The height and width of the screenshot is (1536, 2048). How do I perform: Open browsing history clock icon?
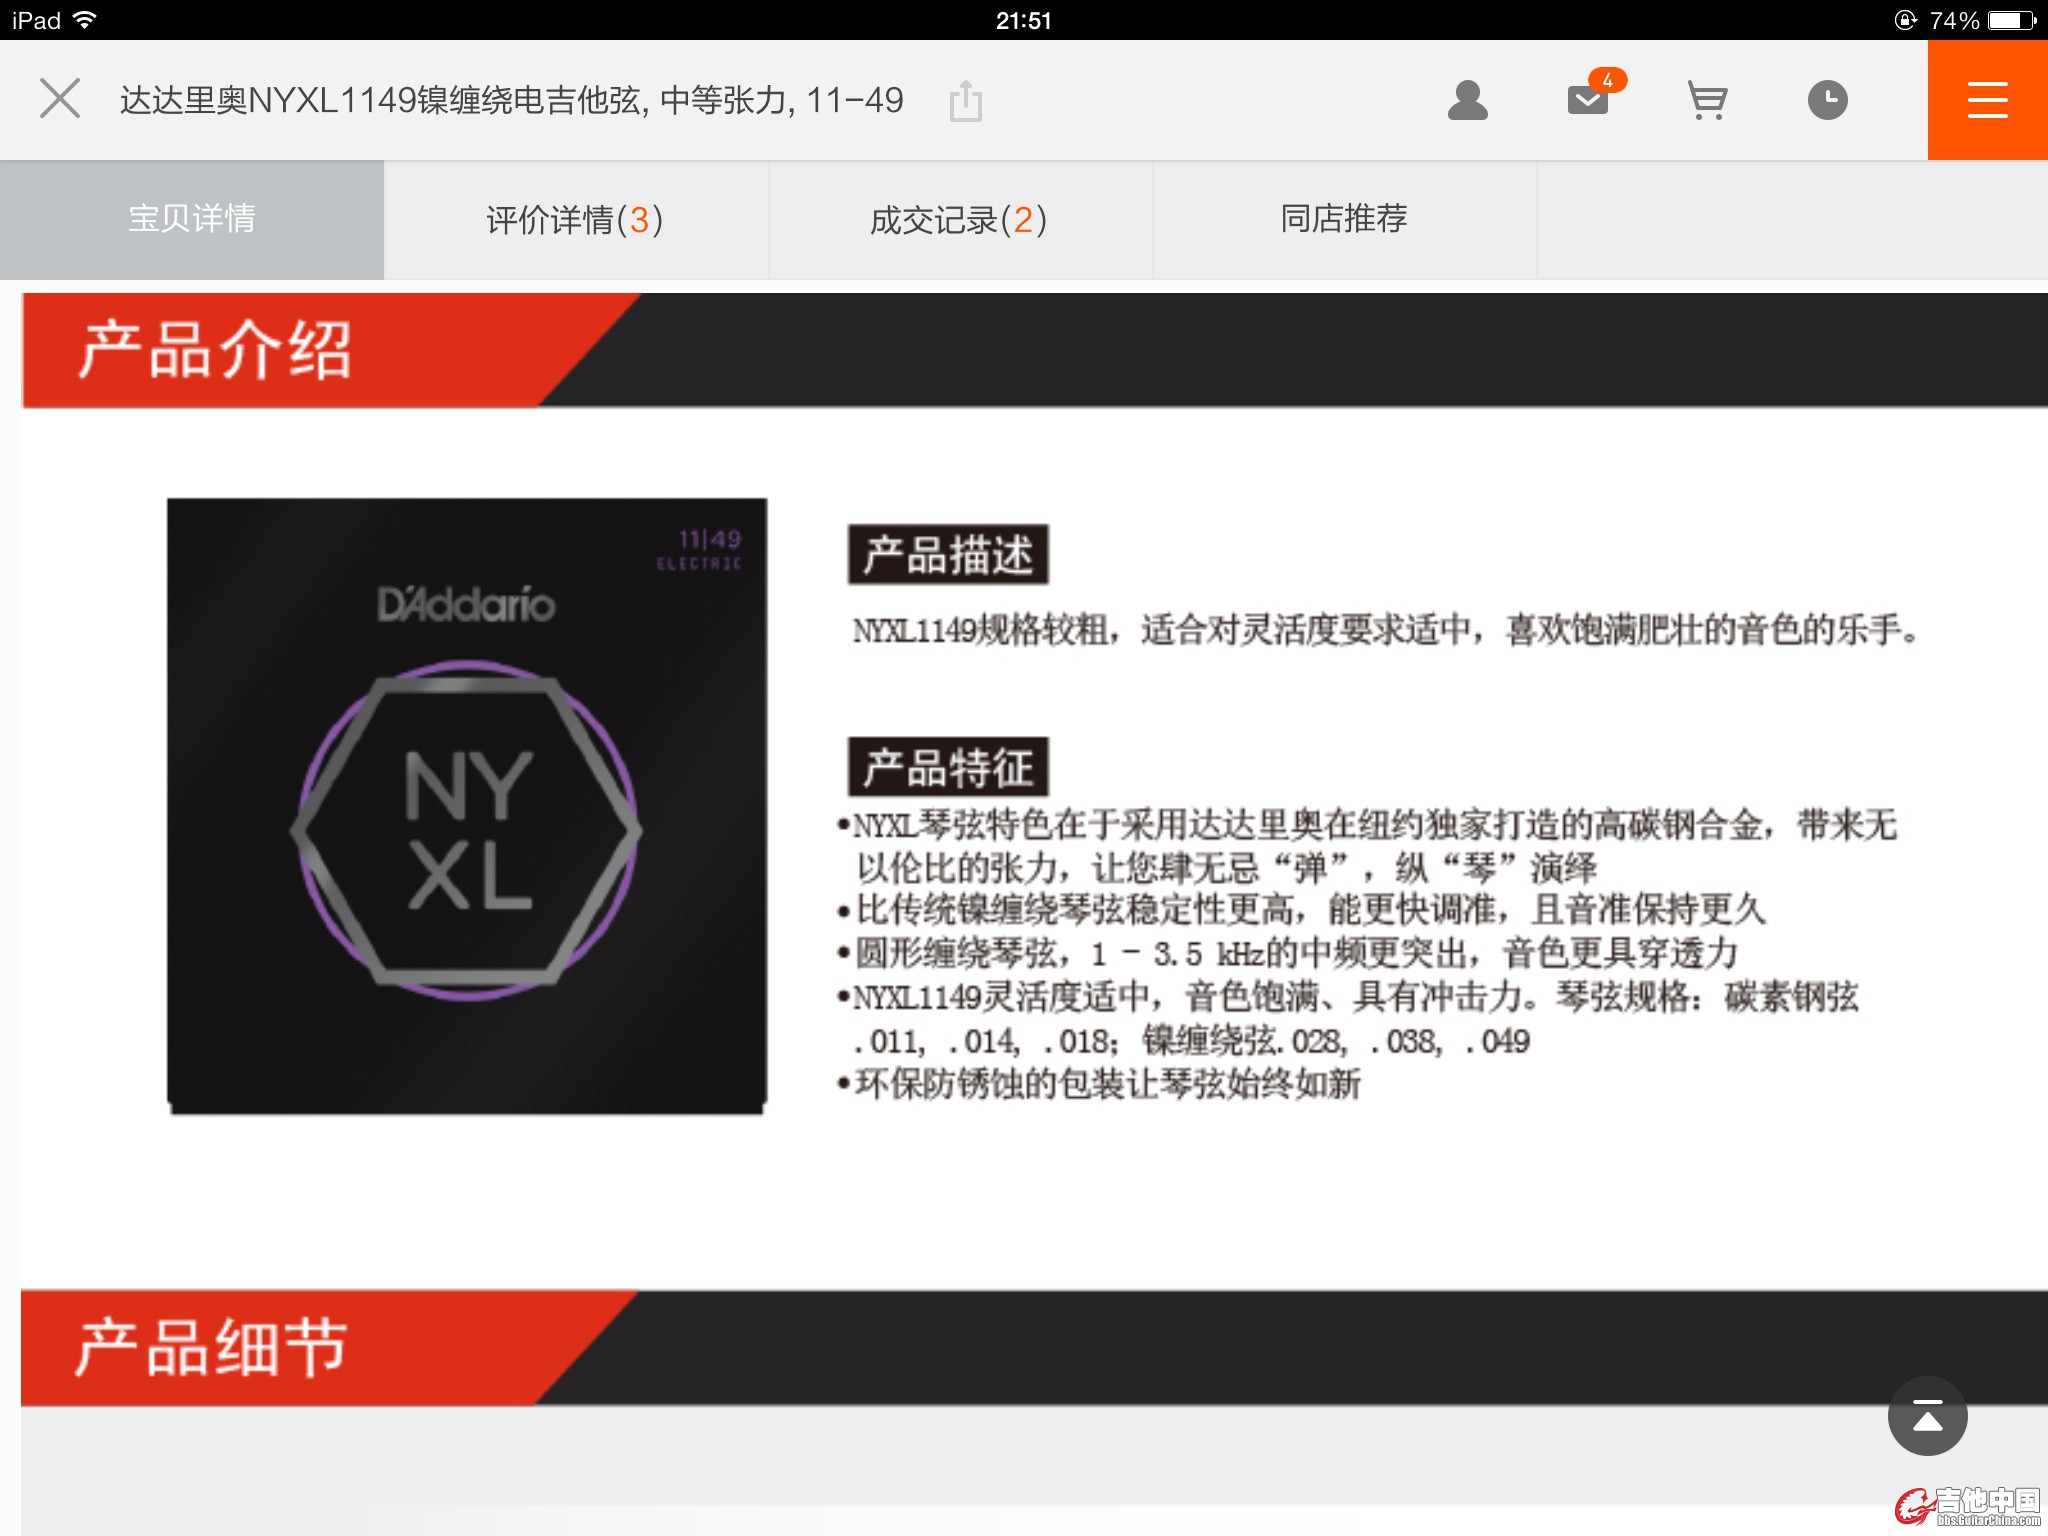tap(1827, 100)
